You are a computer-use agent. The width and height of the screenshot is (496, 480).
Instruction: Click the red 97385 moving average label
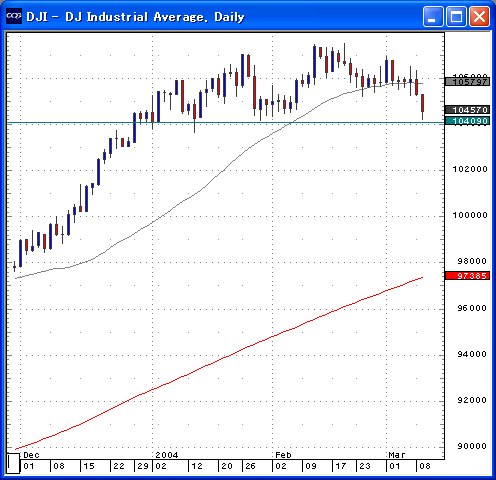[467, 276]
